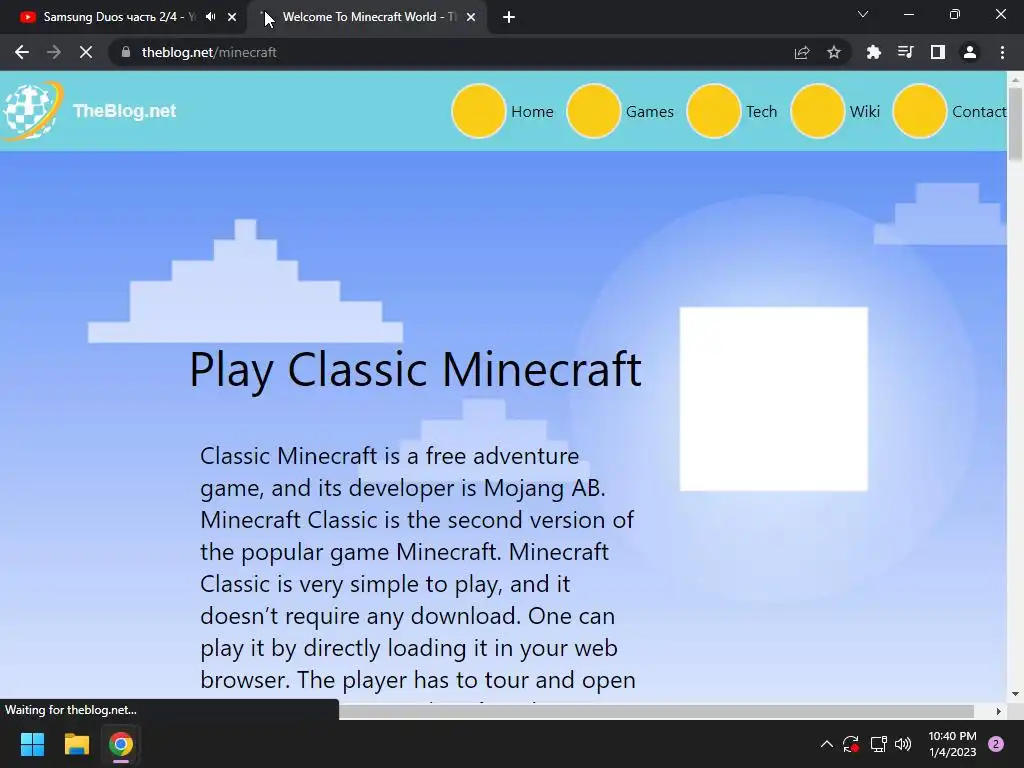Click the TheBlog.net globe logo
The image size is (1024, 768).
pyautogui.click(x=32, y=110)
